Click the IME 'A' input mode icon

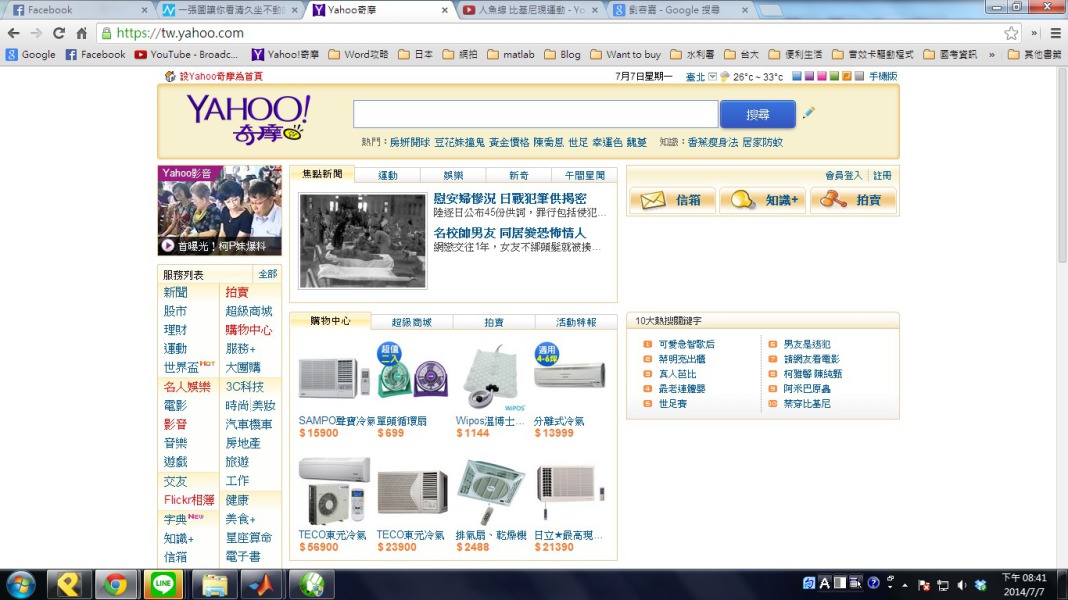(x=824, y=583)
